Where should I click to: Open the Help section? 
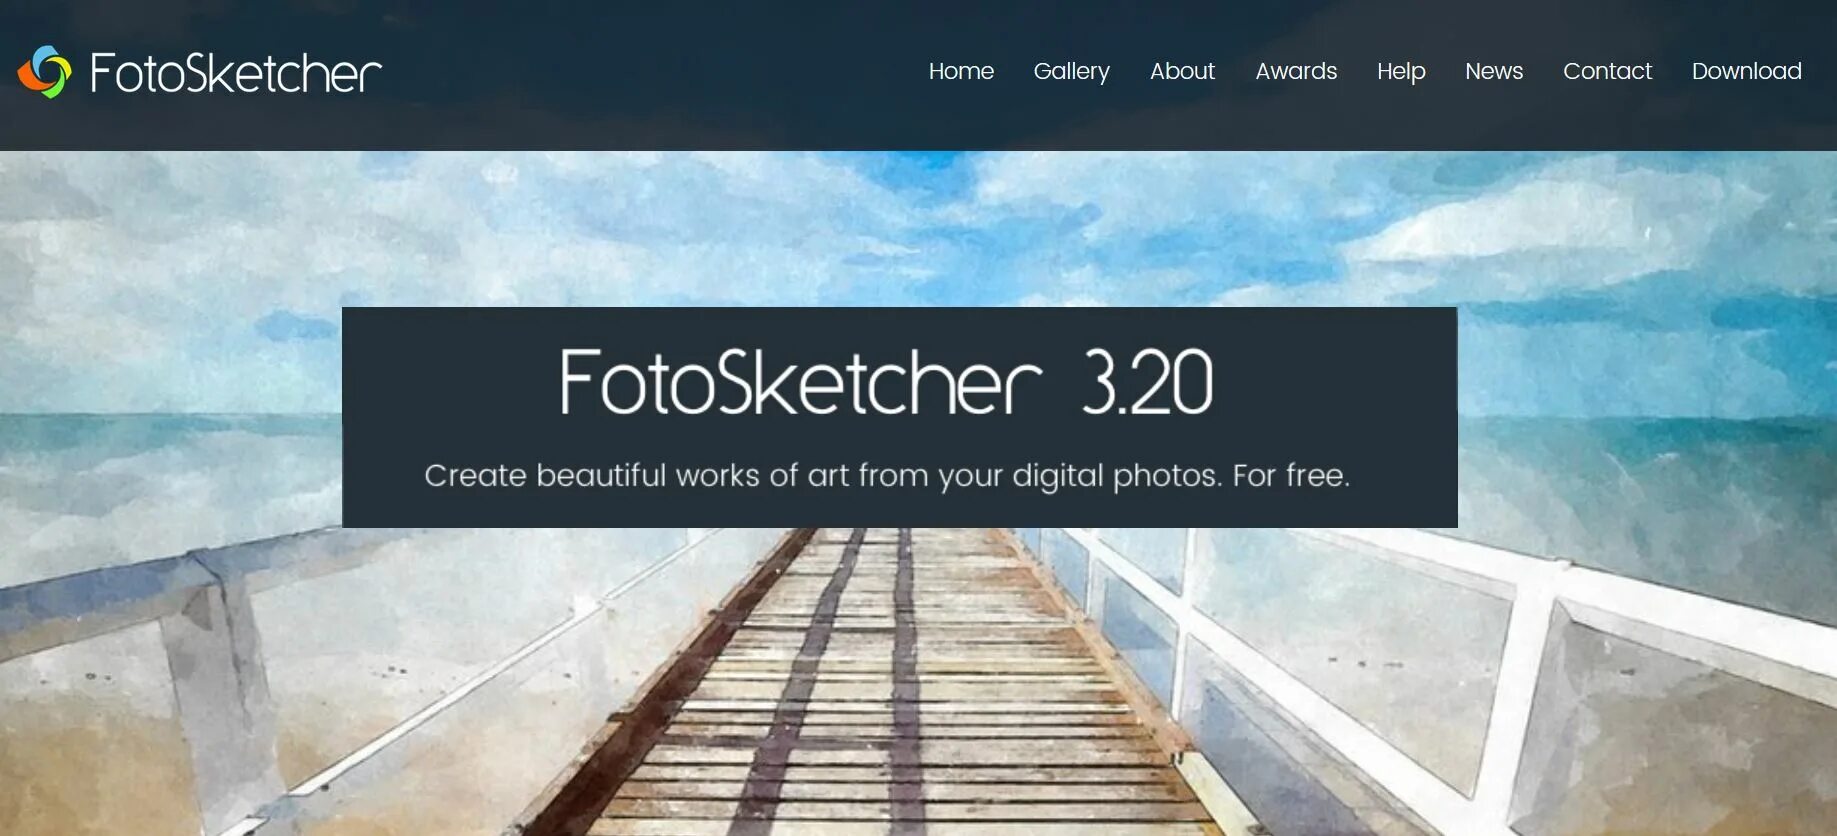(1401, 72)
